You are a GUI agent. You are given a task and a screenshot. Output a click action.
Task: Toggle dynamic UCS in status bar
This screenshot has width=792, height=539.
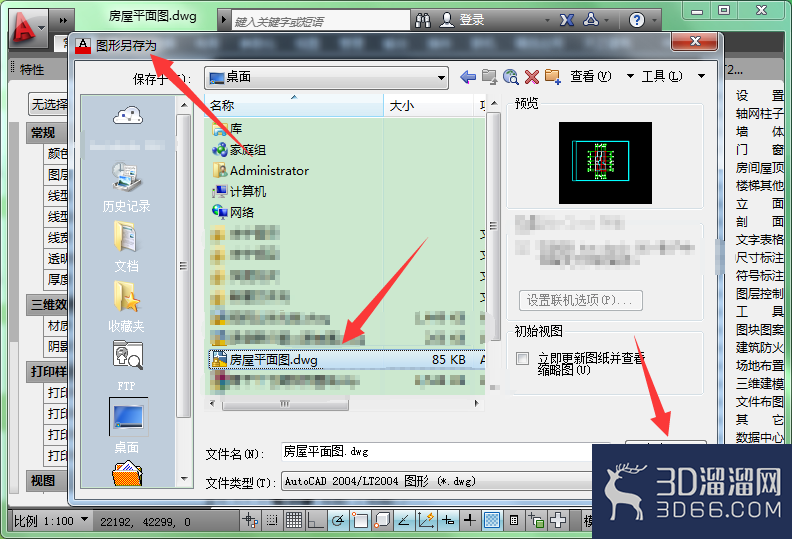click(x=426, y=520)
